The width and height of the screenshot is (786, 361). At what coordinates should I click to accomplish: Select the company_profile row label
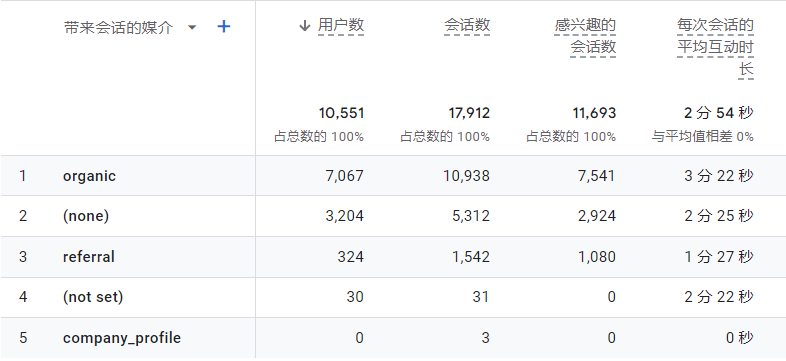click(x=122, y=338)
